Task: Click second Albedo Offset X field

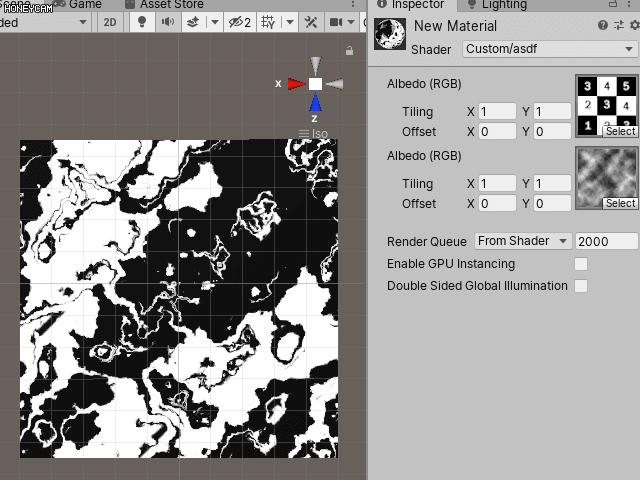Action: coord(497,203)
